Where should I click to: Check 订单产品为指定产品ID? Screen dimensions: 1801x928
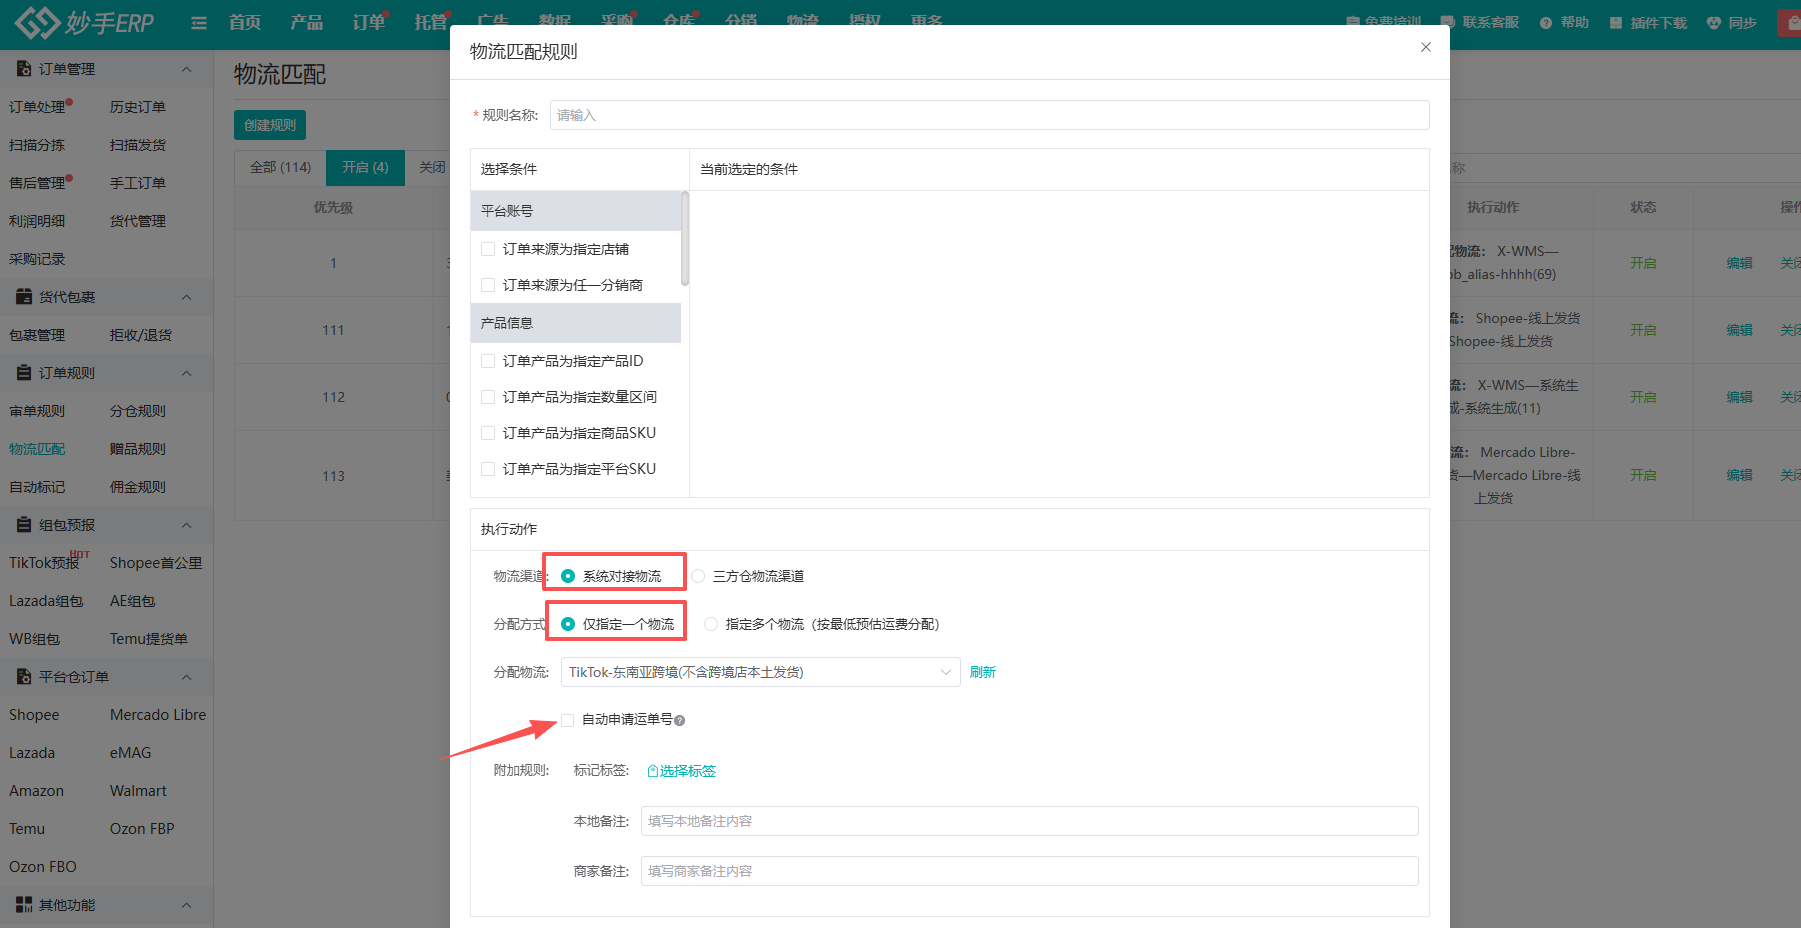click(x=488, y=361)
